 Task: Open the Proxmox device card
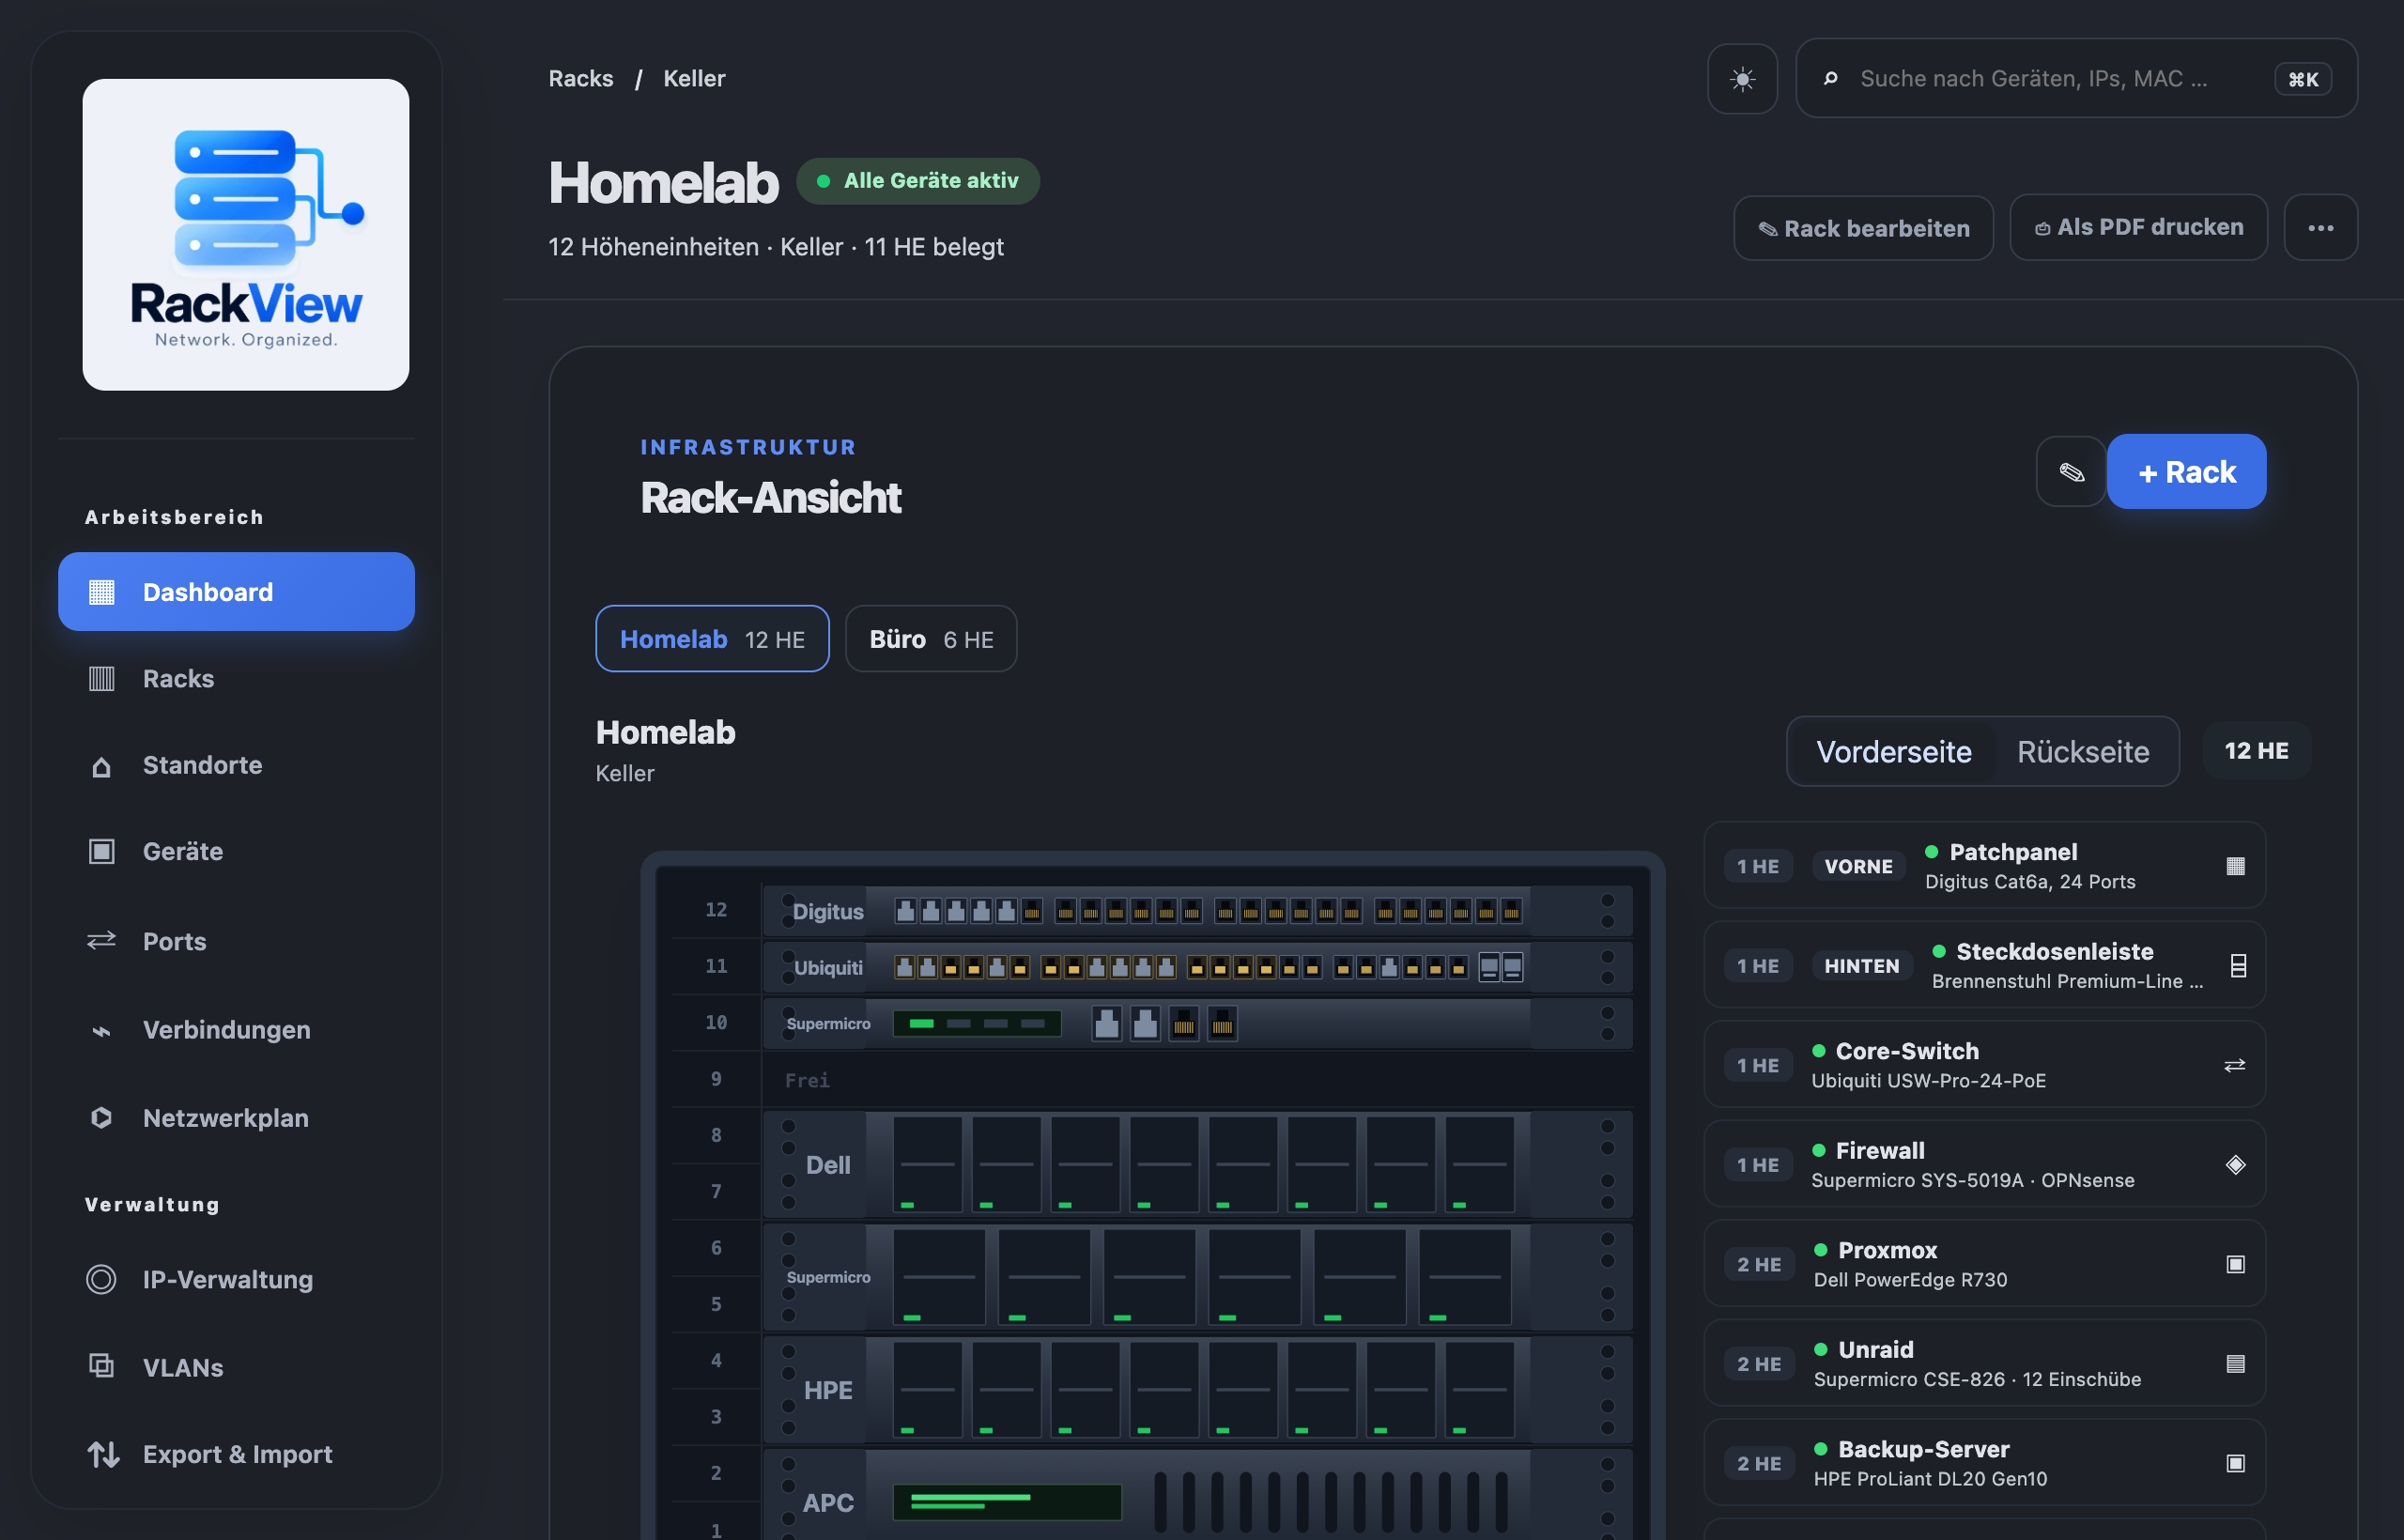point(1984,1264)
